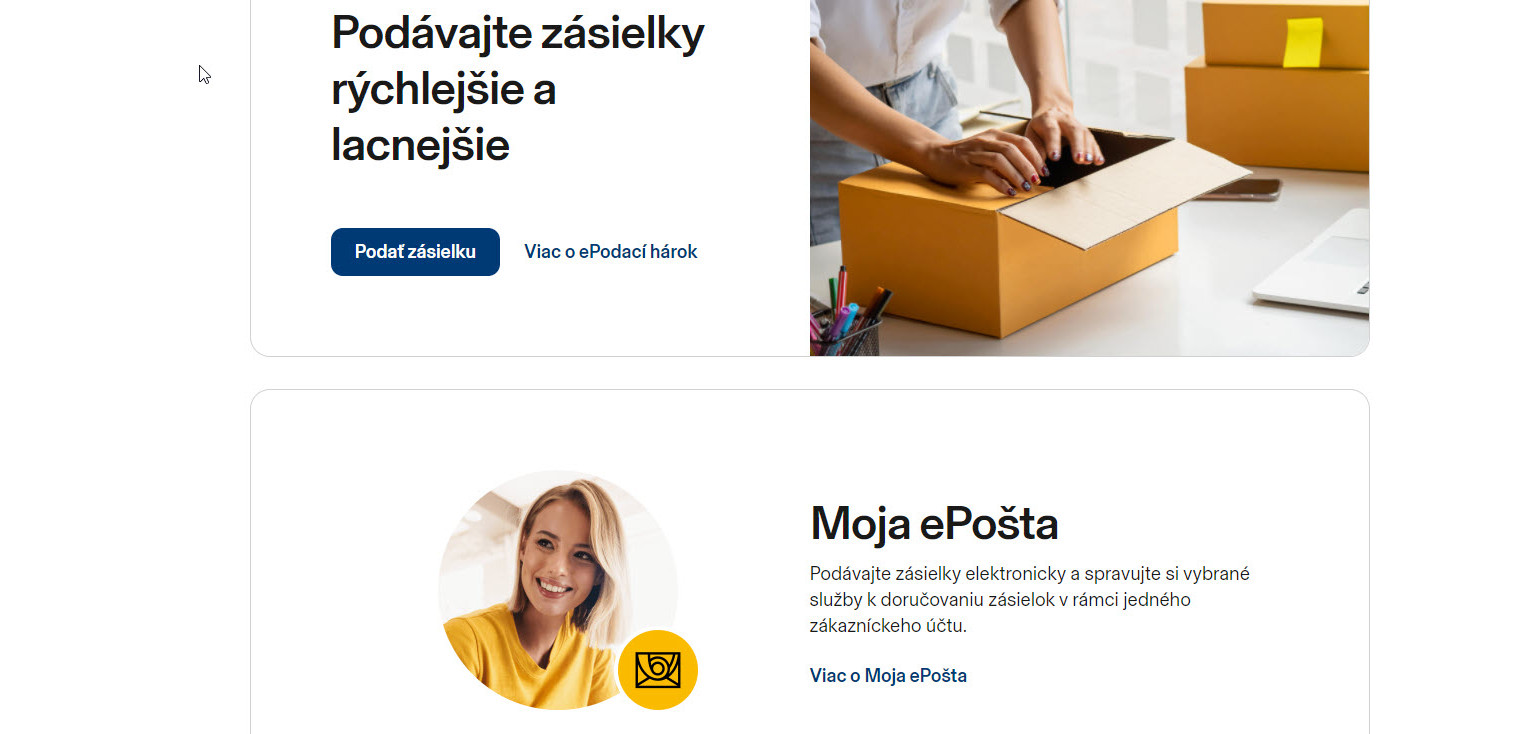Click the heading Podávajte zásielky rýchlejšie a lacnejšie

tap(518, 89)
